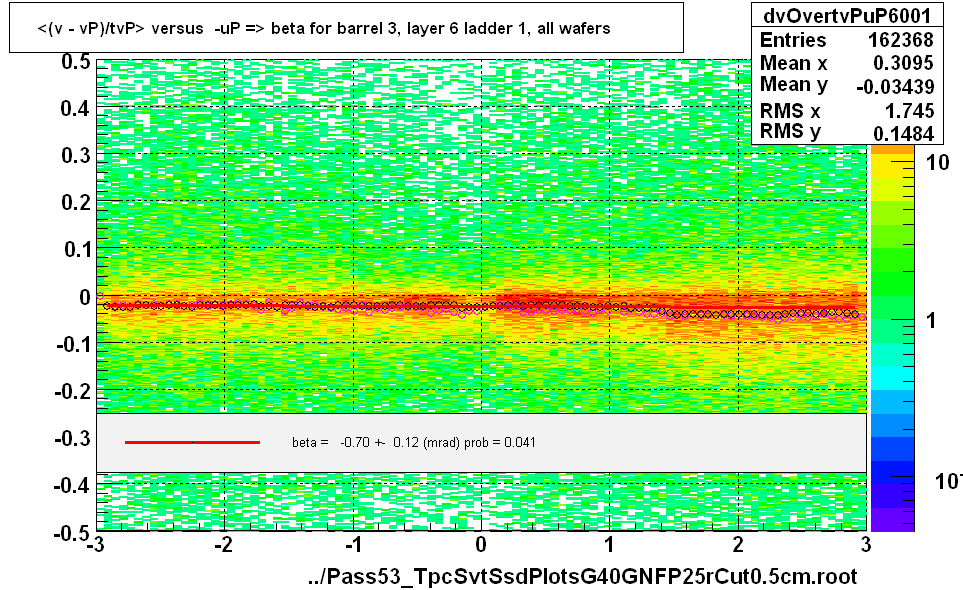The height and width of the screenshot is (590, 963).
Task: Click the RMS x 1.745 statistic row
Action: (846, 111)
